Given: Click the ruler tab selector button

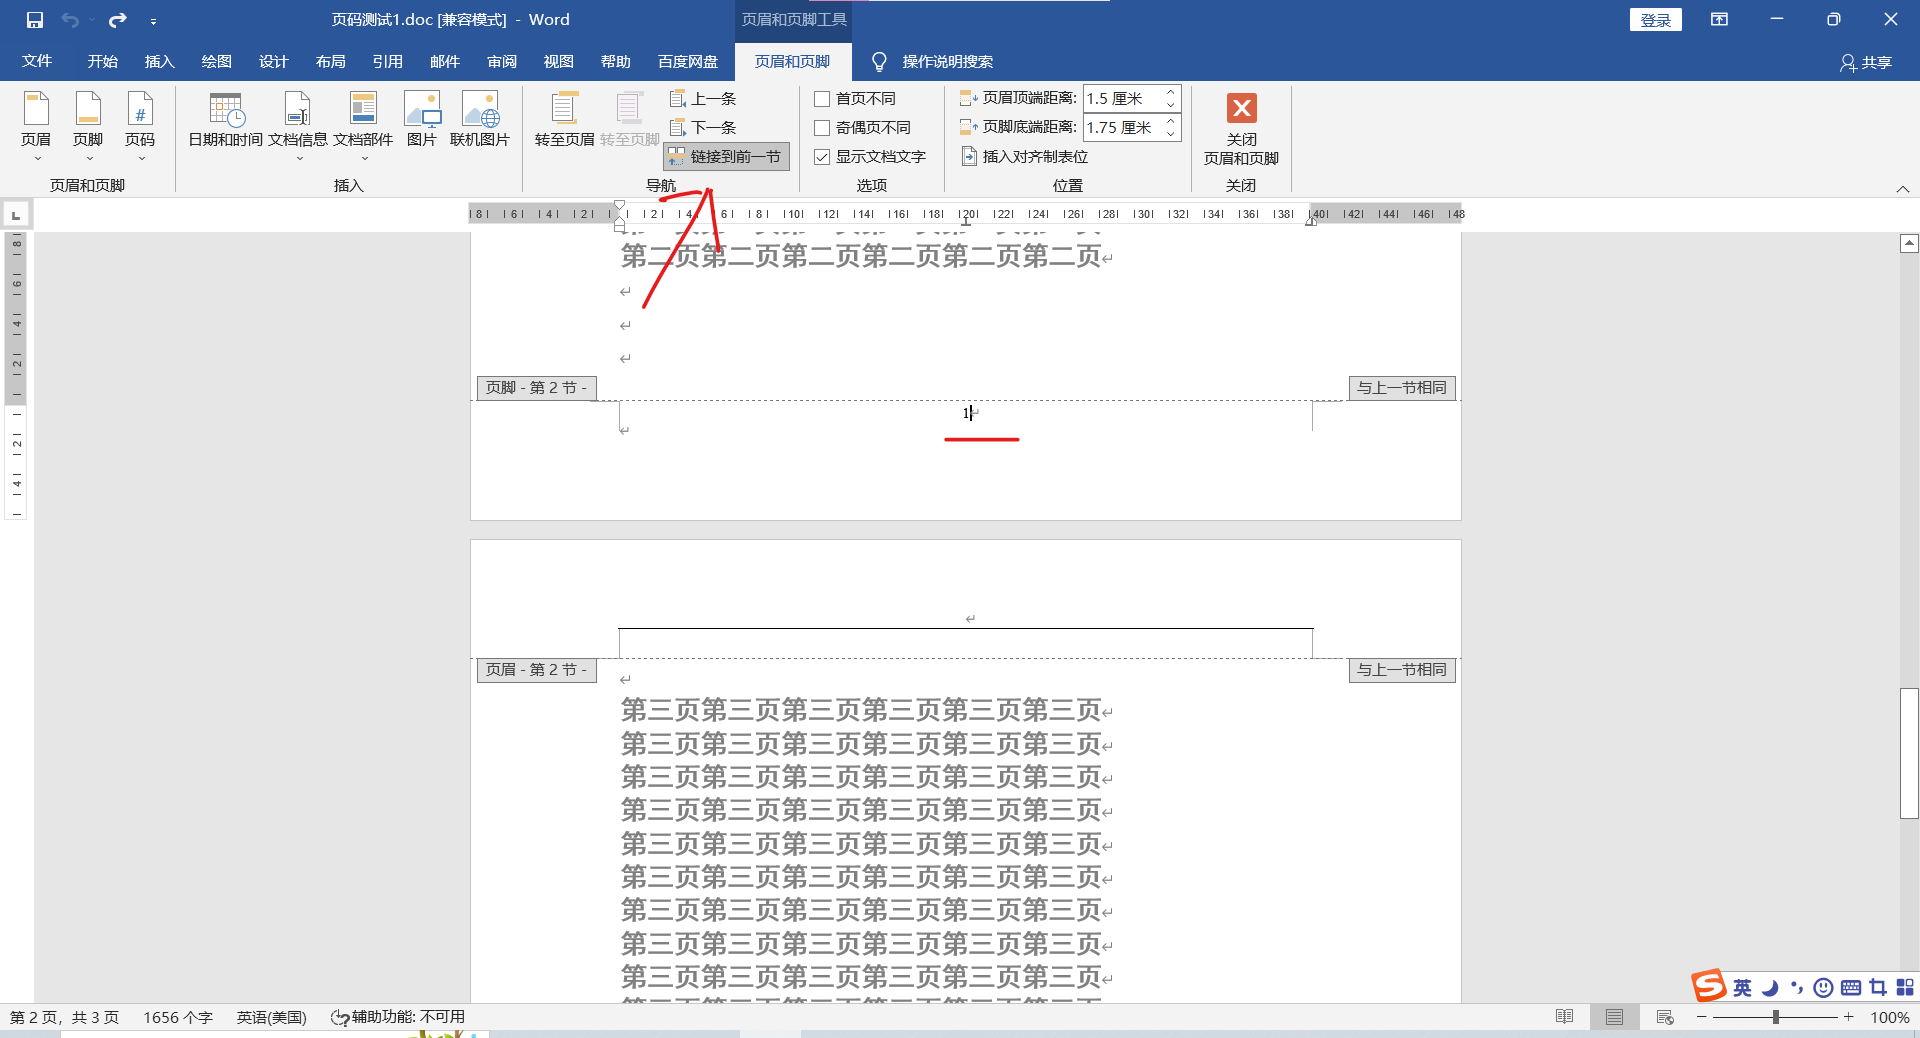Looking at the screenshot, I should [x=16, y=215].
